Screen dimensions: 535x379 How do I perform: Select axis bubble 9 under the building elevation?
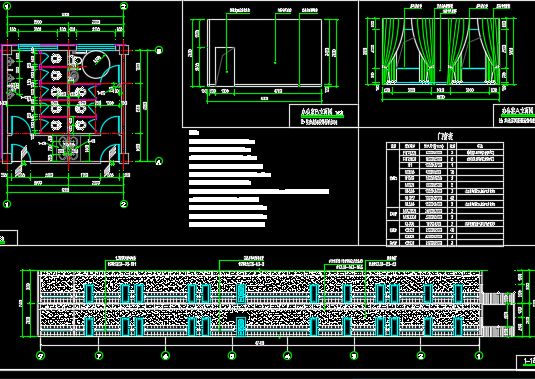[41, 356]
